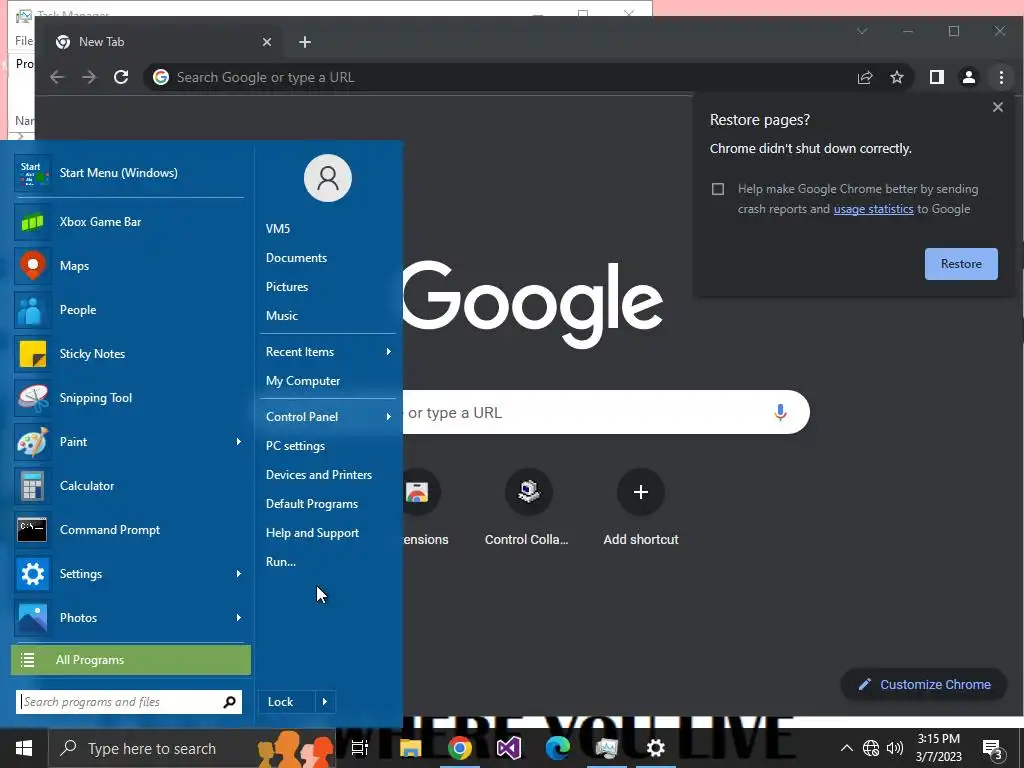Launch Microsoft Edge from taskbar
1024x768 pixels.
[558, 748]
